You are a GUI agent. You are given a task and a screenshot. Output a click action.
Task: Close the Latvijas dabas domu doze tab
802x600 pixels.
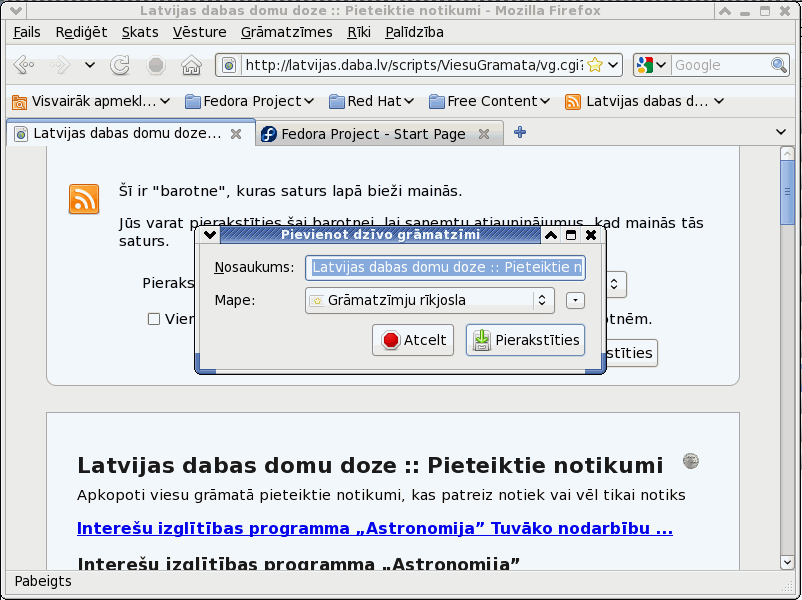[236, 134]
